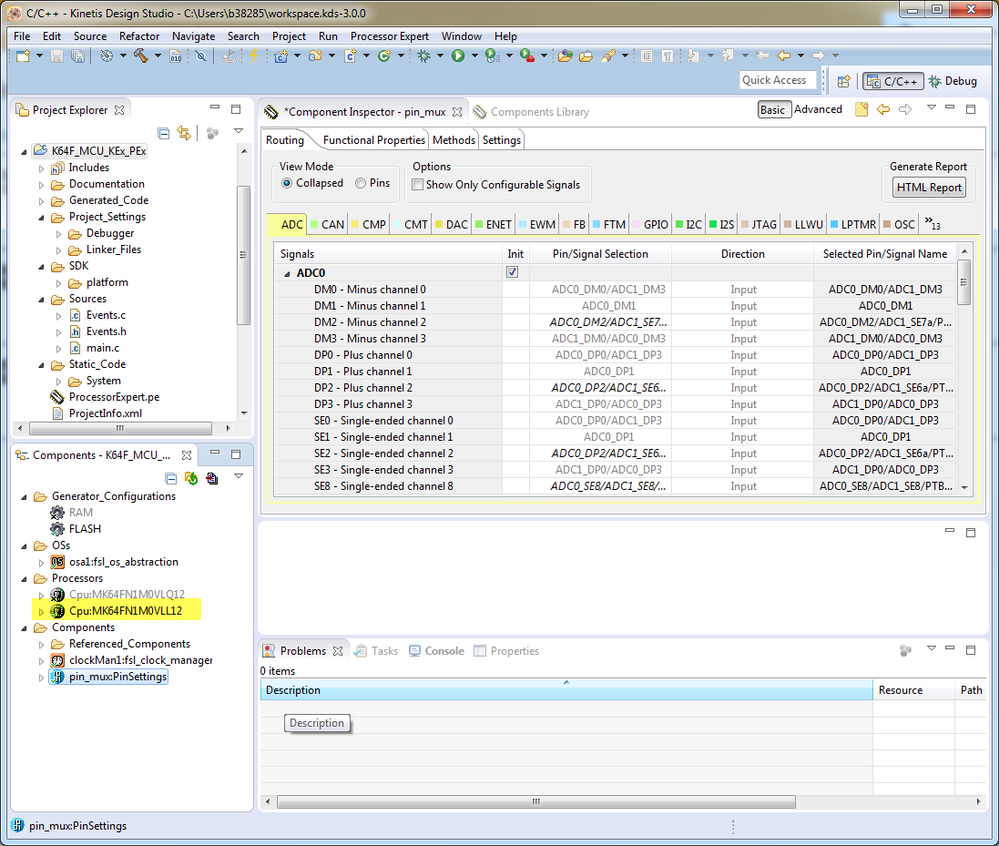Enable Show Only Configurable Signals checkbox
The height and width of the screenshot is (846, 999).
click(x=417, y=185)
